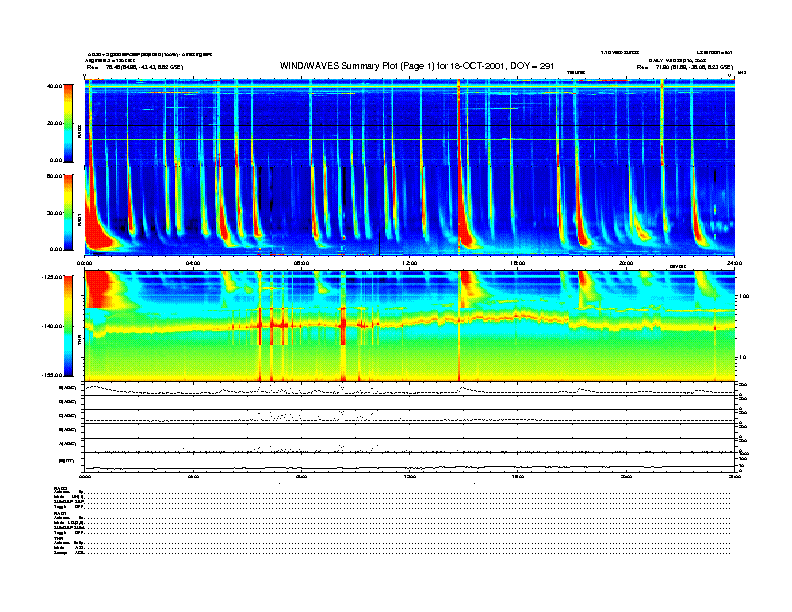Click the -155.00 tick on TNR color scale
The height and width of the screenshot is (612, 792).
(x=52, y=375)
